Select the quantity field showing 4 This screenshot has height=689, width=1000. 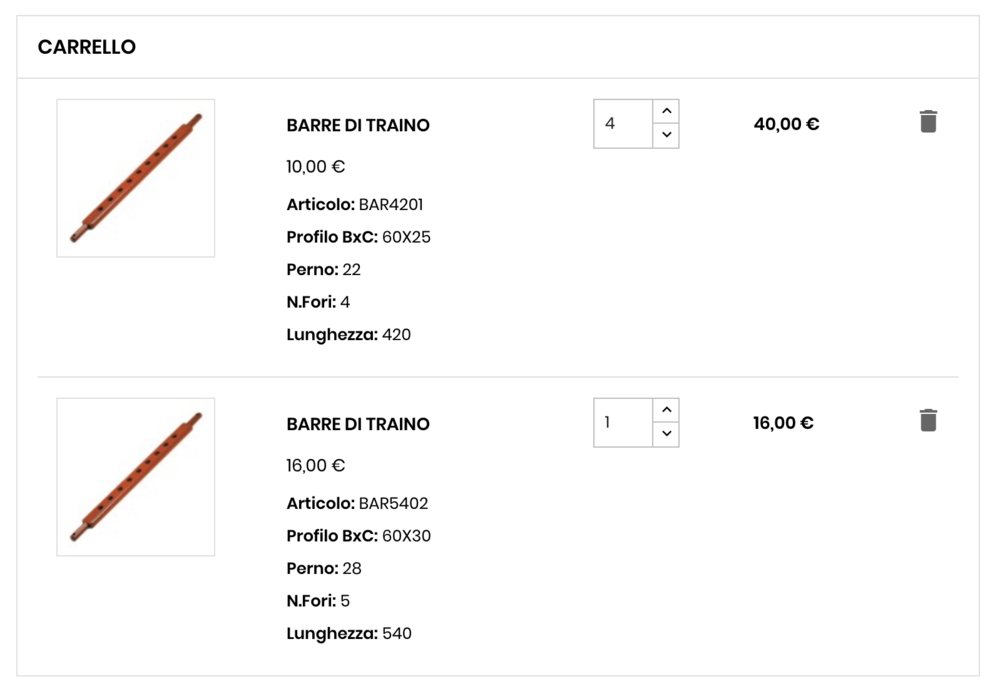click(x=622, y=122)
